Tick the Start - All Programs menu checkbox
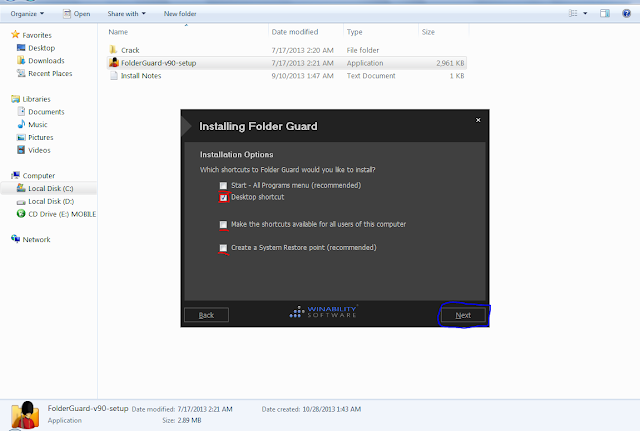 click(x=223, y=186)
